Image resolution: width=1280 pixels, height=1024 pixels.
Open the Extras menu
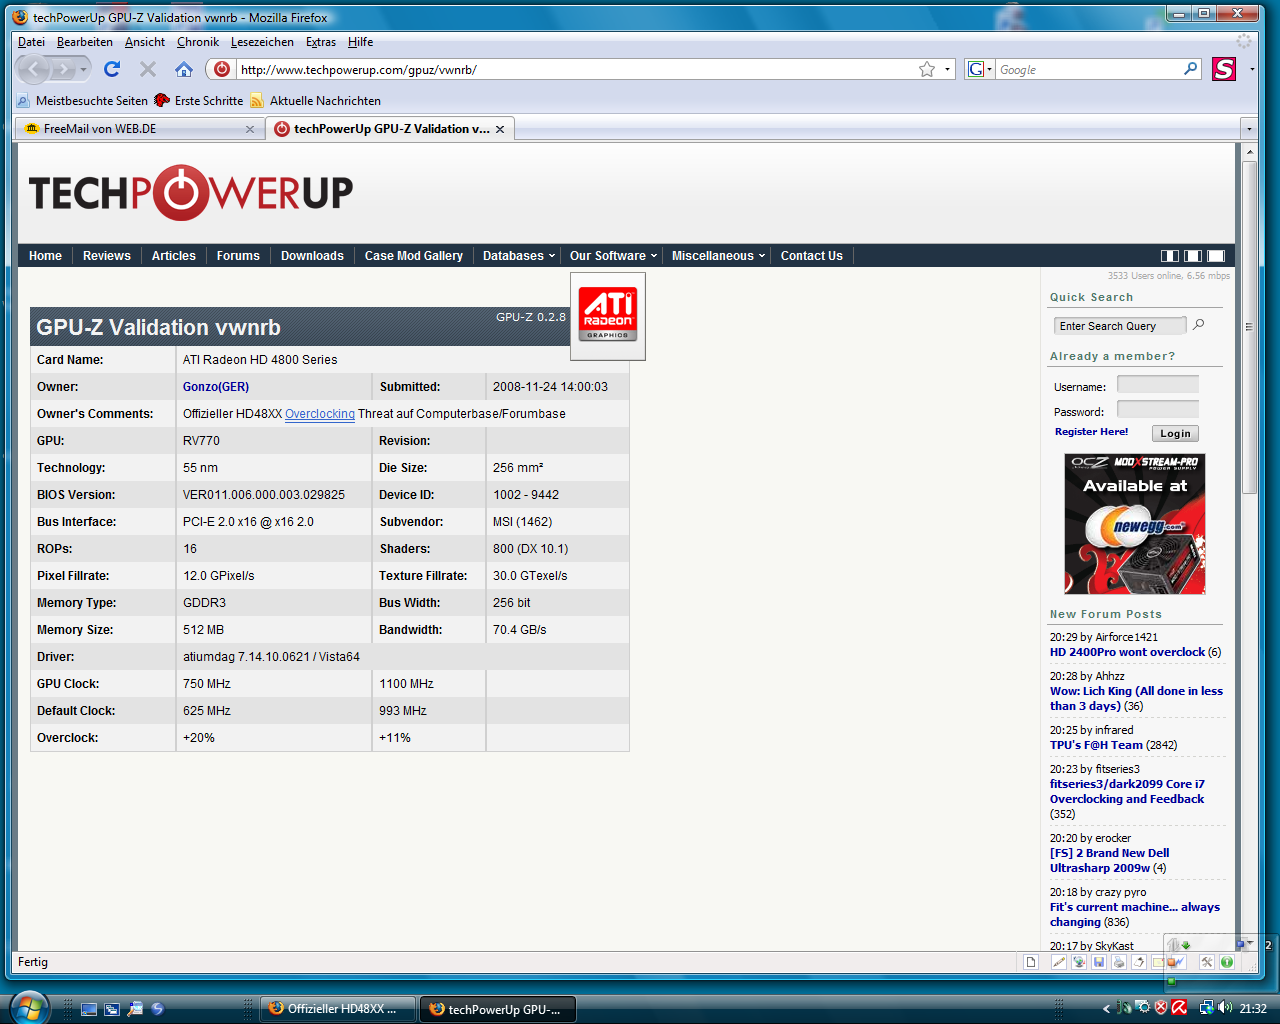[x=321, y=42]
